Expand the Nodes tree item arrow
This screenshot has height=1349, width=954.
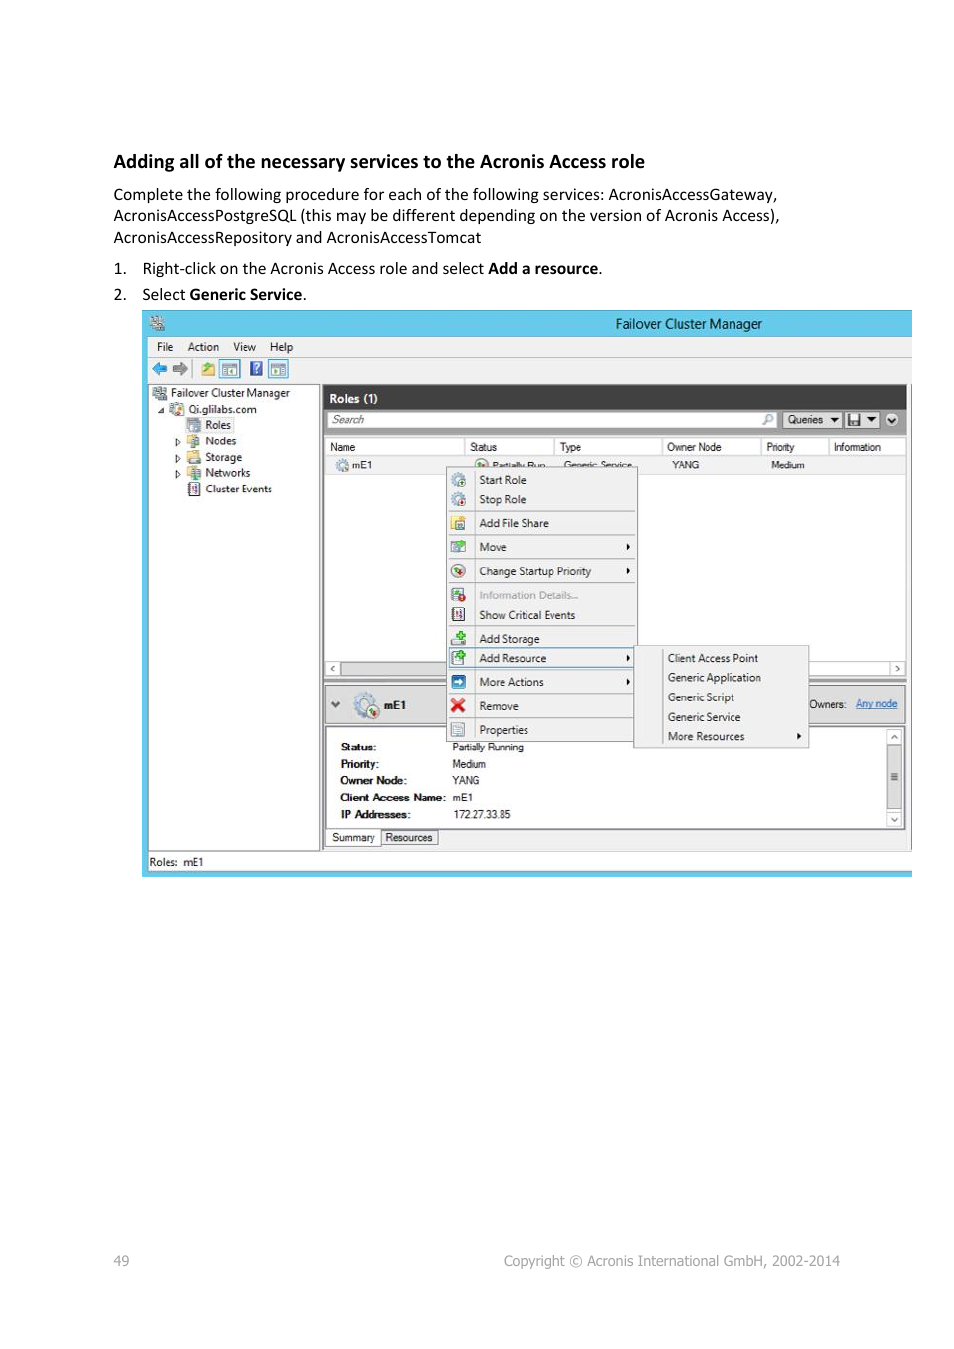178,442
